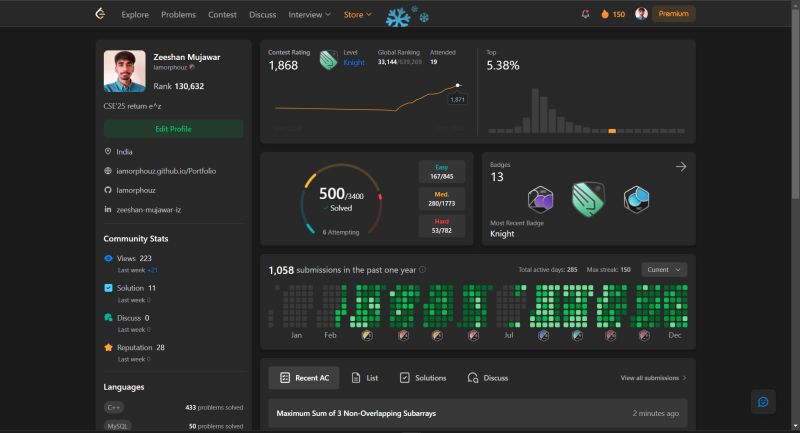
Task: Open the Contest nav item
Action: [x=222, y=15]
